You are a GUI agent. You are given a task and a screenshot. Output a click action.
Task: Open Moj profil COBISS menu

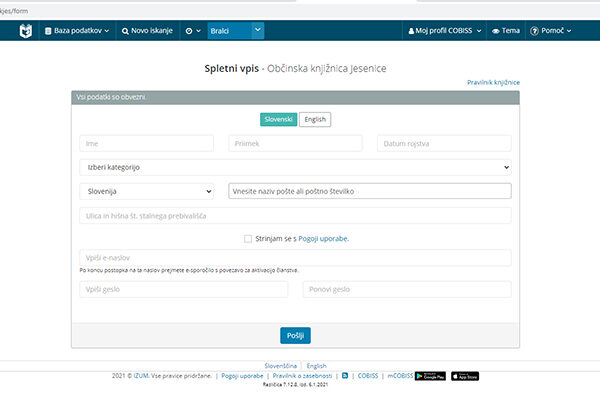click(x=445, y=31)
